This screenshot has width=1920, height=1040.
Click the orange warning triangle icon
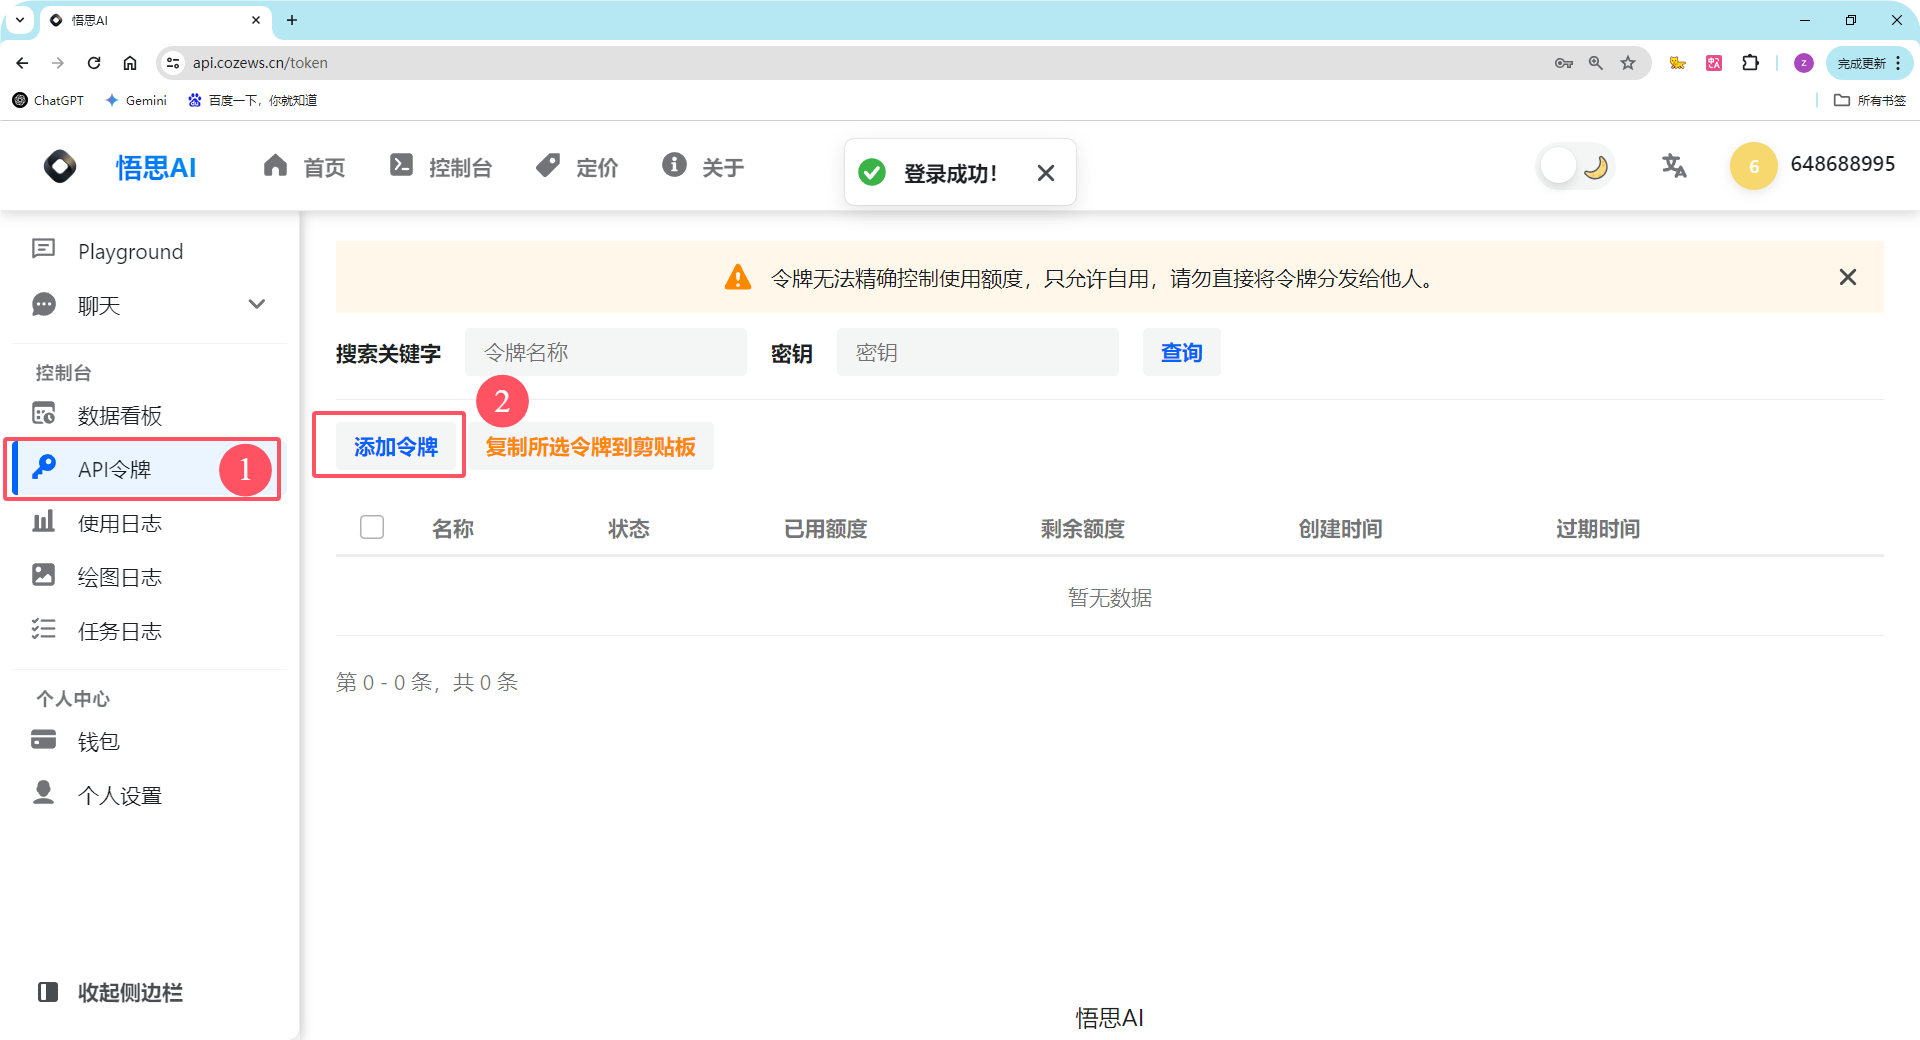click(x=738, y=277)
